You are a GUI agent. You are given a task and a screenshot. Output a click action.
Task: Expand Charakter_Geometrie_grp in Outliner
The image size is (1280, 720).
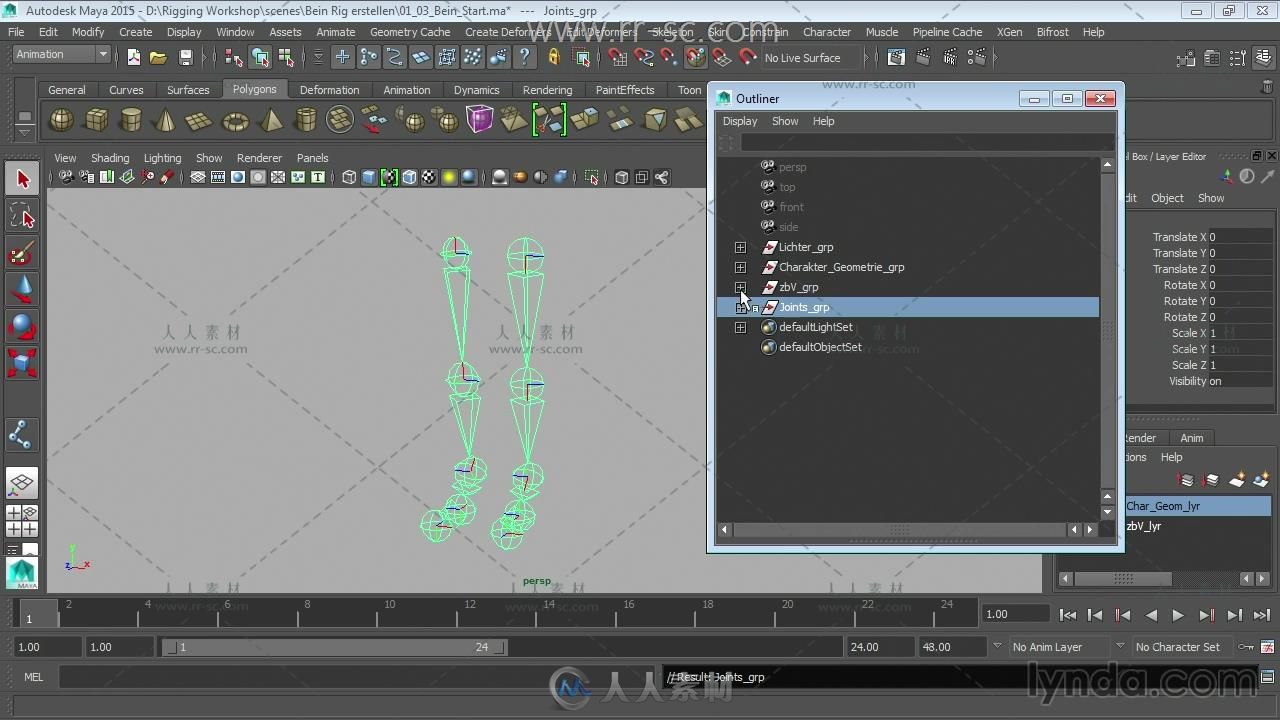click(740, 267)
